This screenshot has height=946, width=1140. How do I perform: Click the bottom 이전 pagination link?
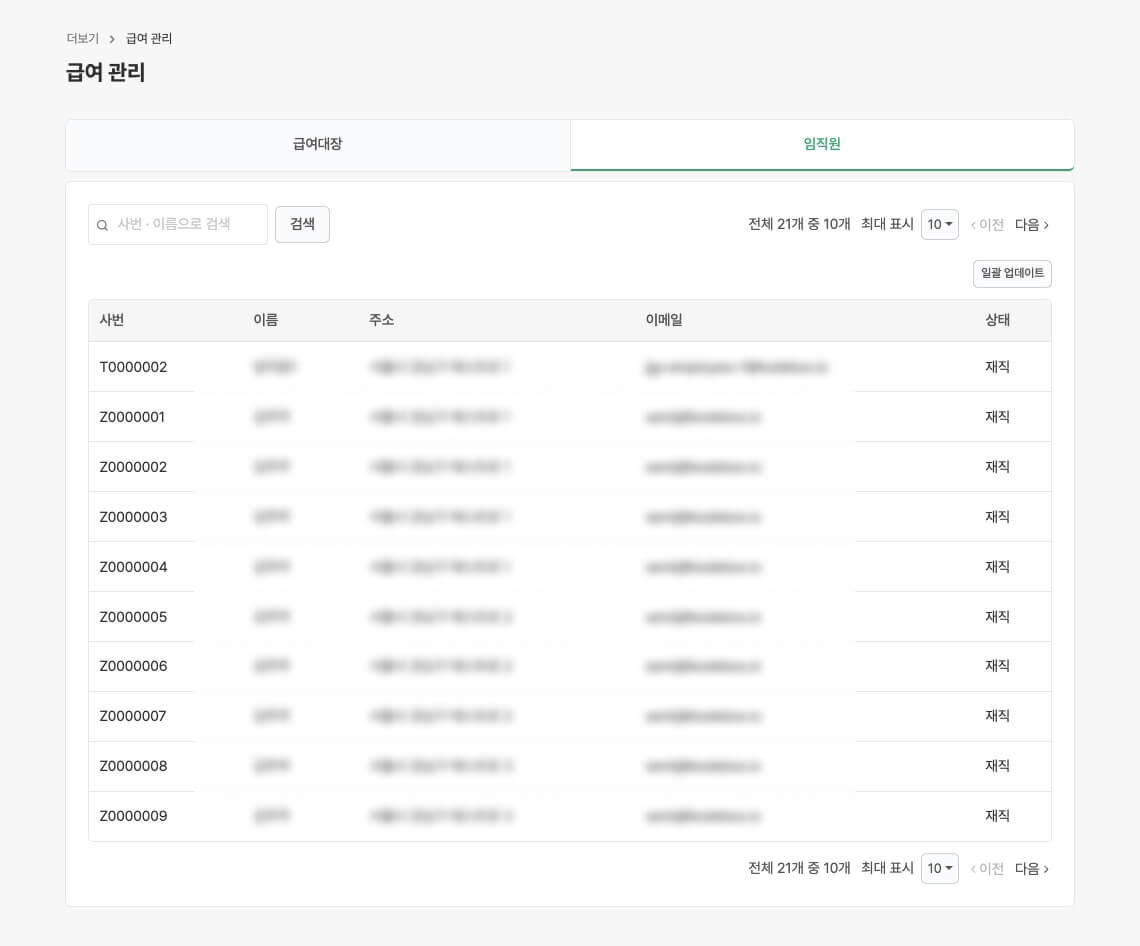987,869
